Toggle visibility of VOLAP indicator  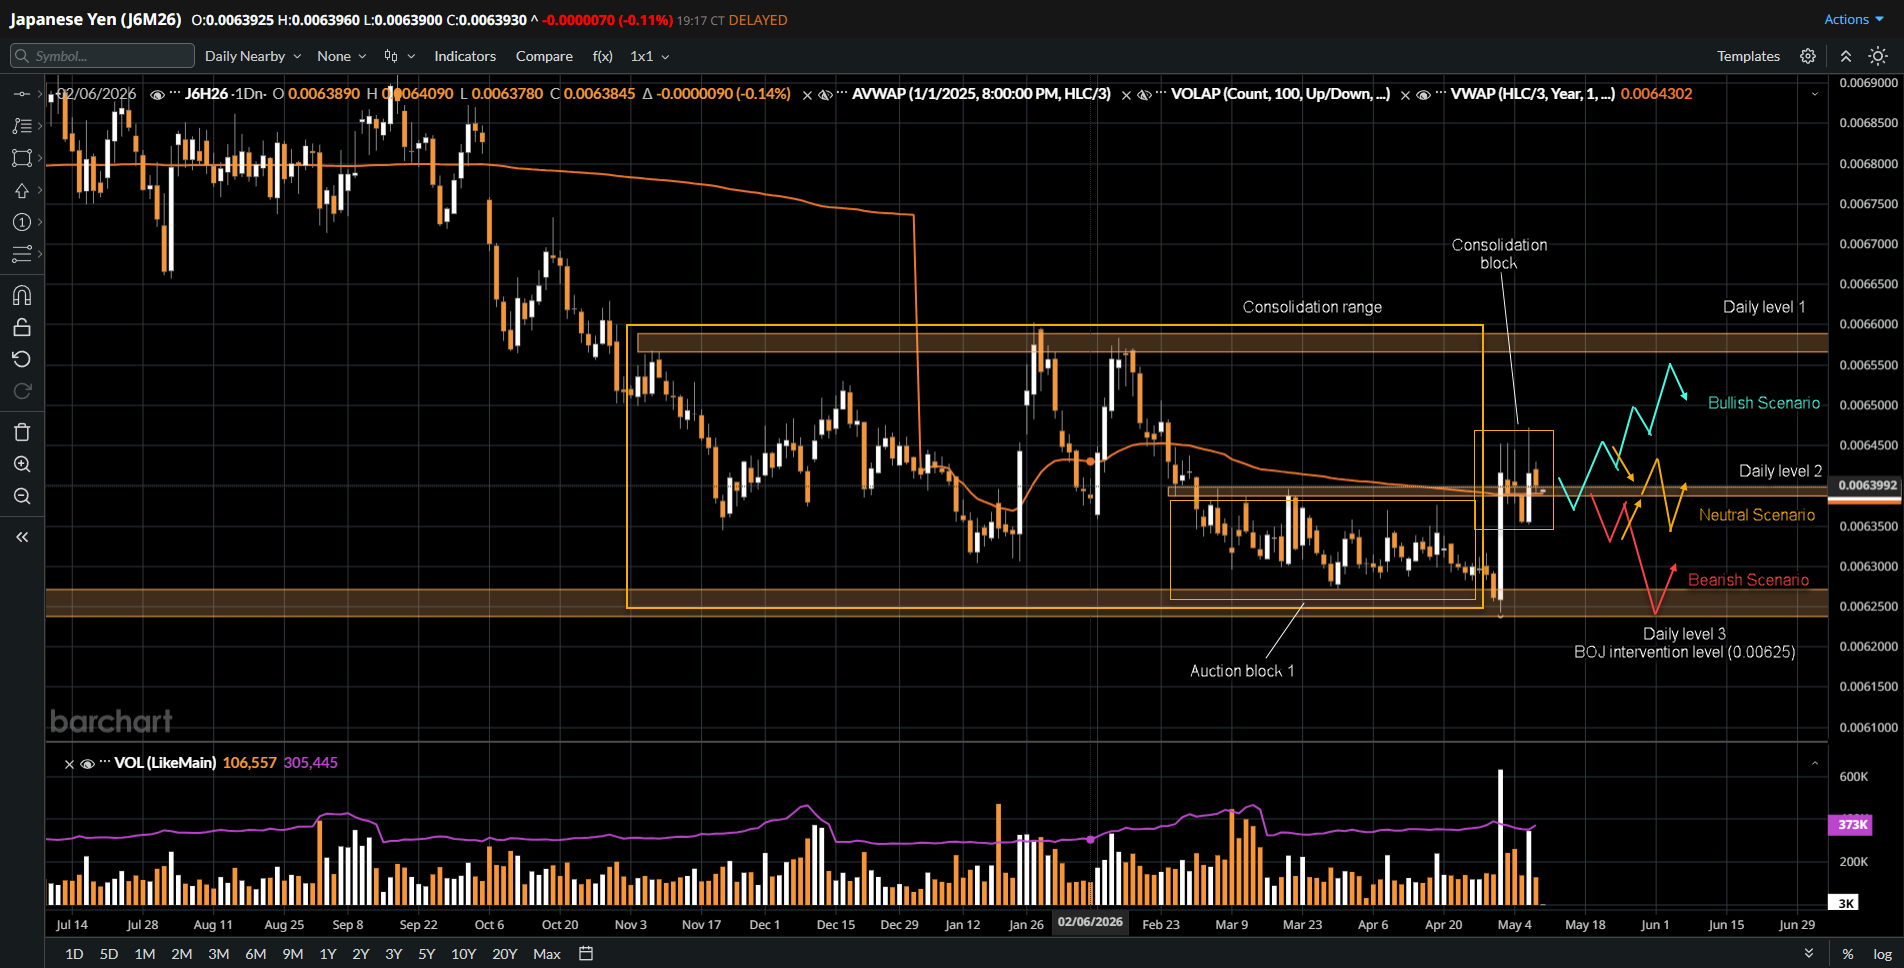[x=1144, y=94]
